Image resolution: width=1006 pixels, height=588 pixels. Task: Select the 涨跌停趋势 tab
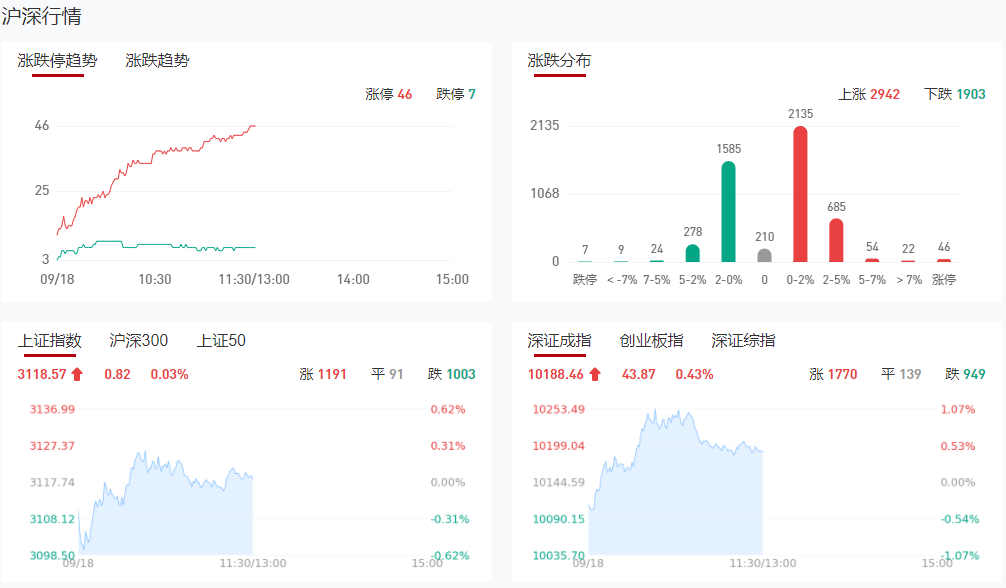point(58,60)
